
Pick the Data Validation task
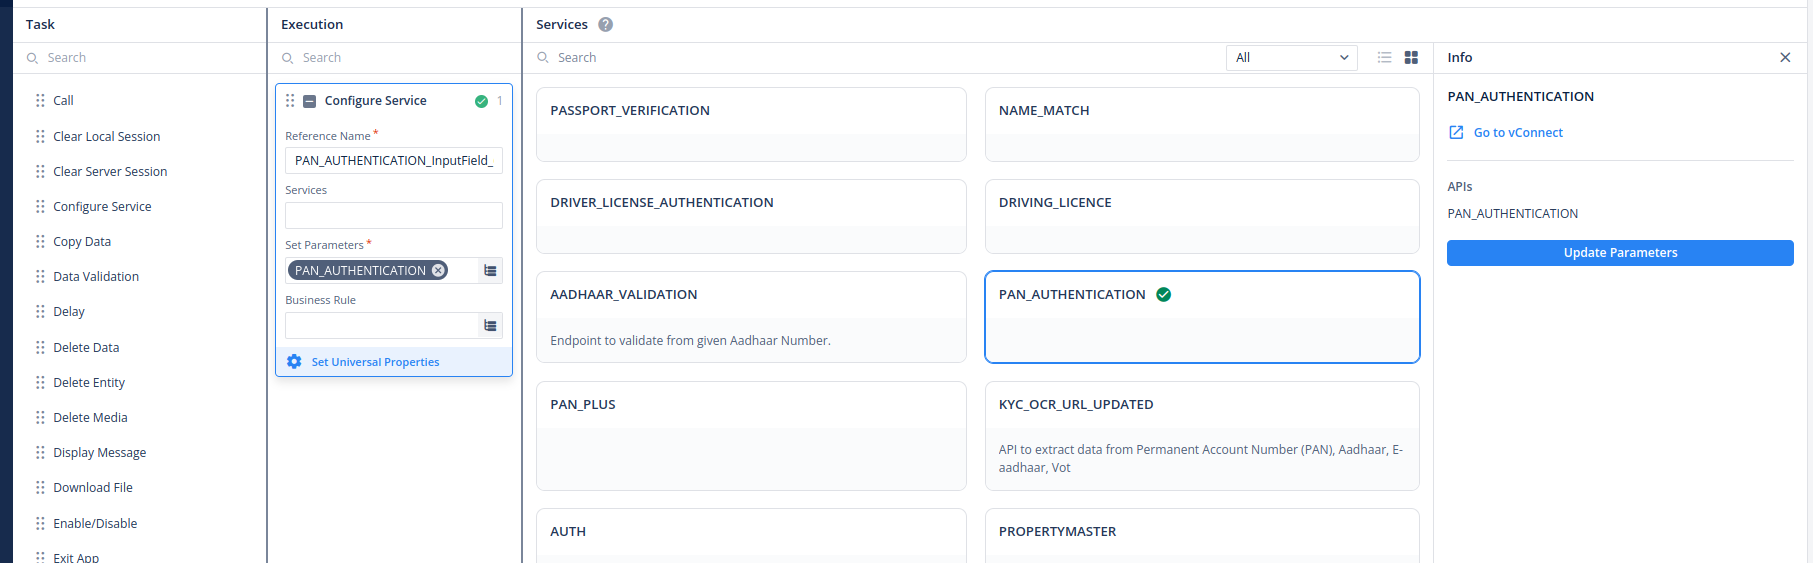(x=96, y=277)
